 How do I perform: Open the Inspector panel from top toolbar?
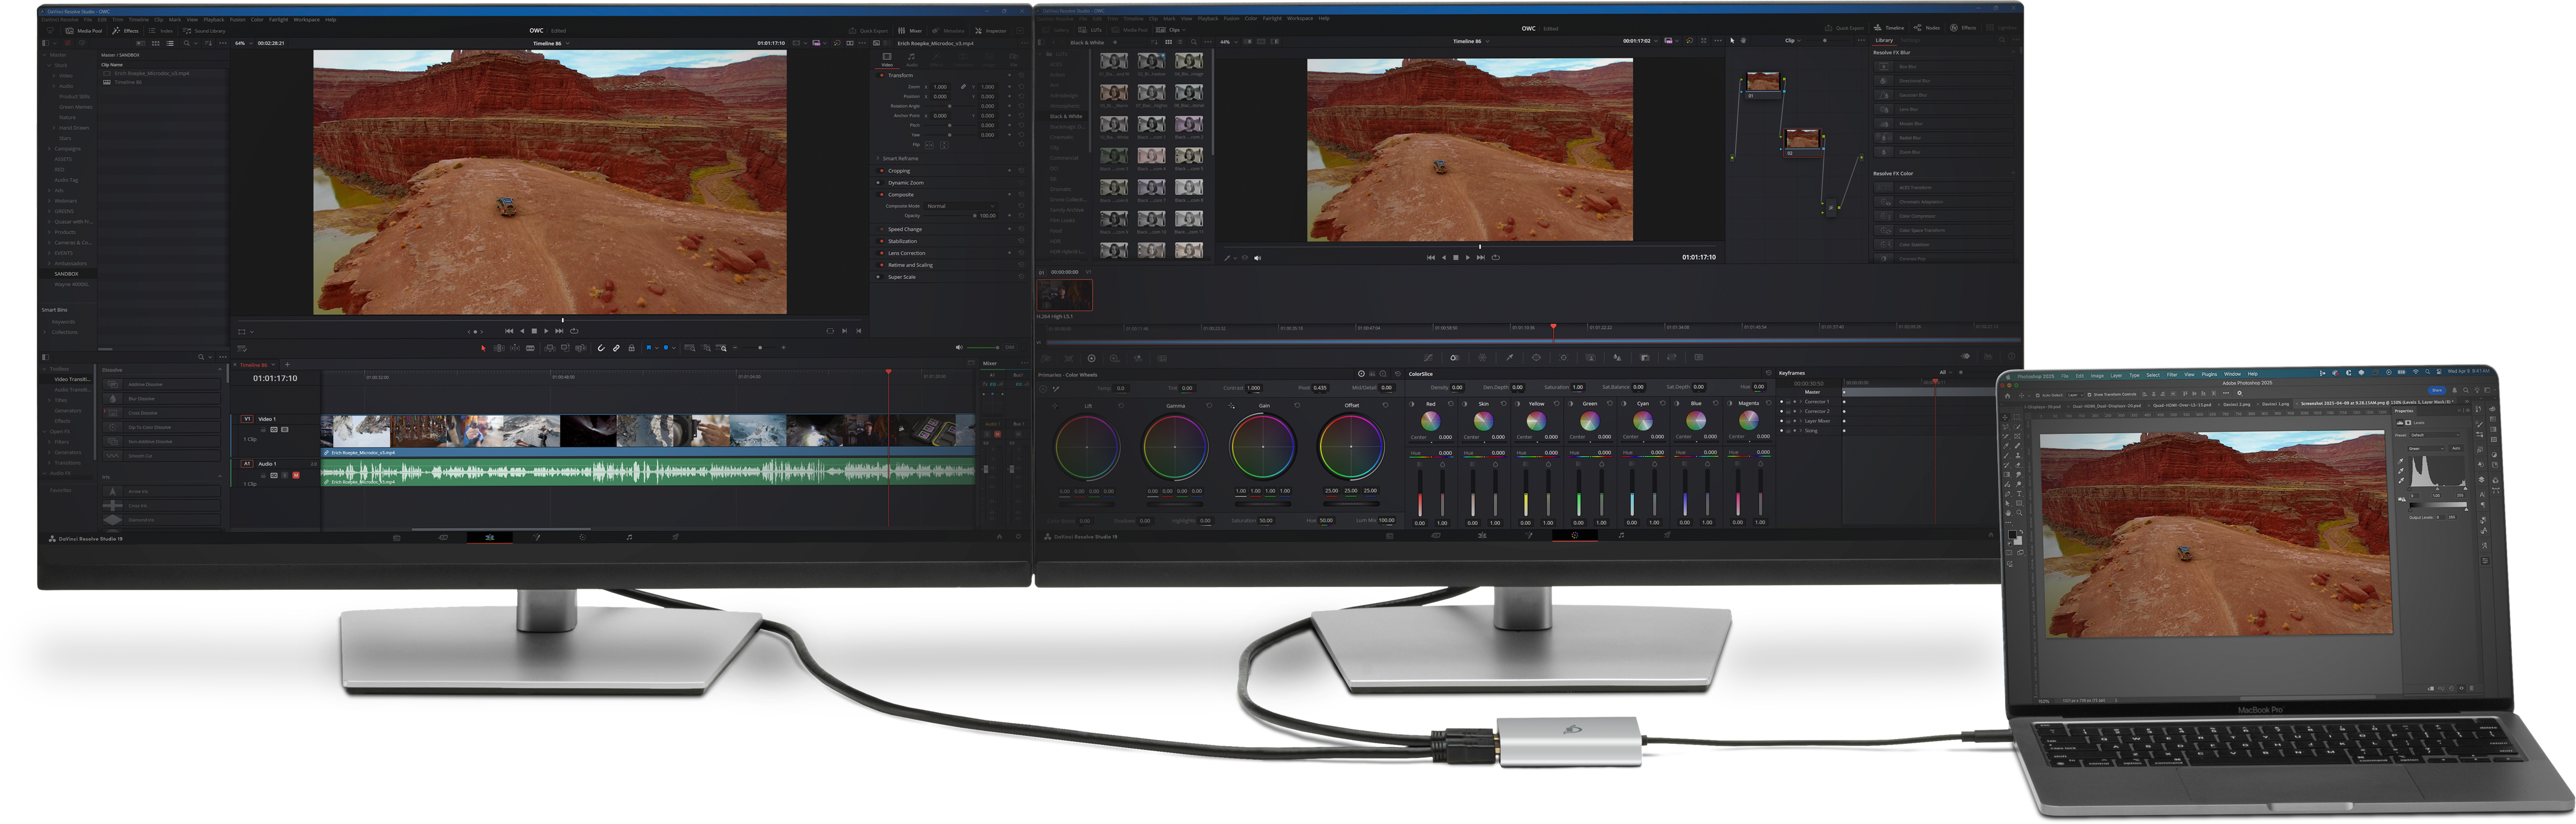[x=991, y=31]
